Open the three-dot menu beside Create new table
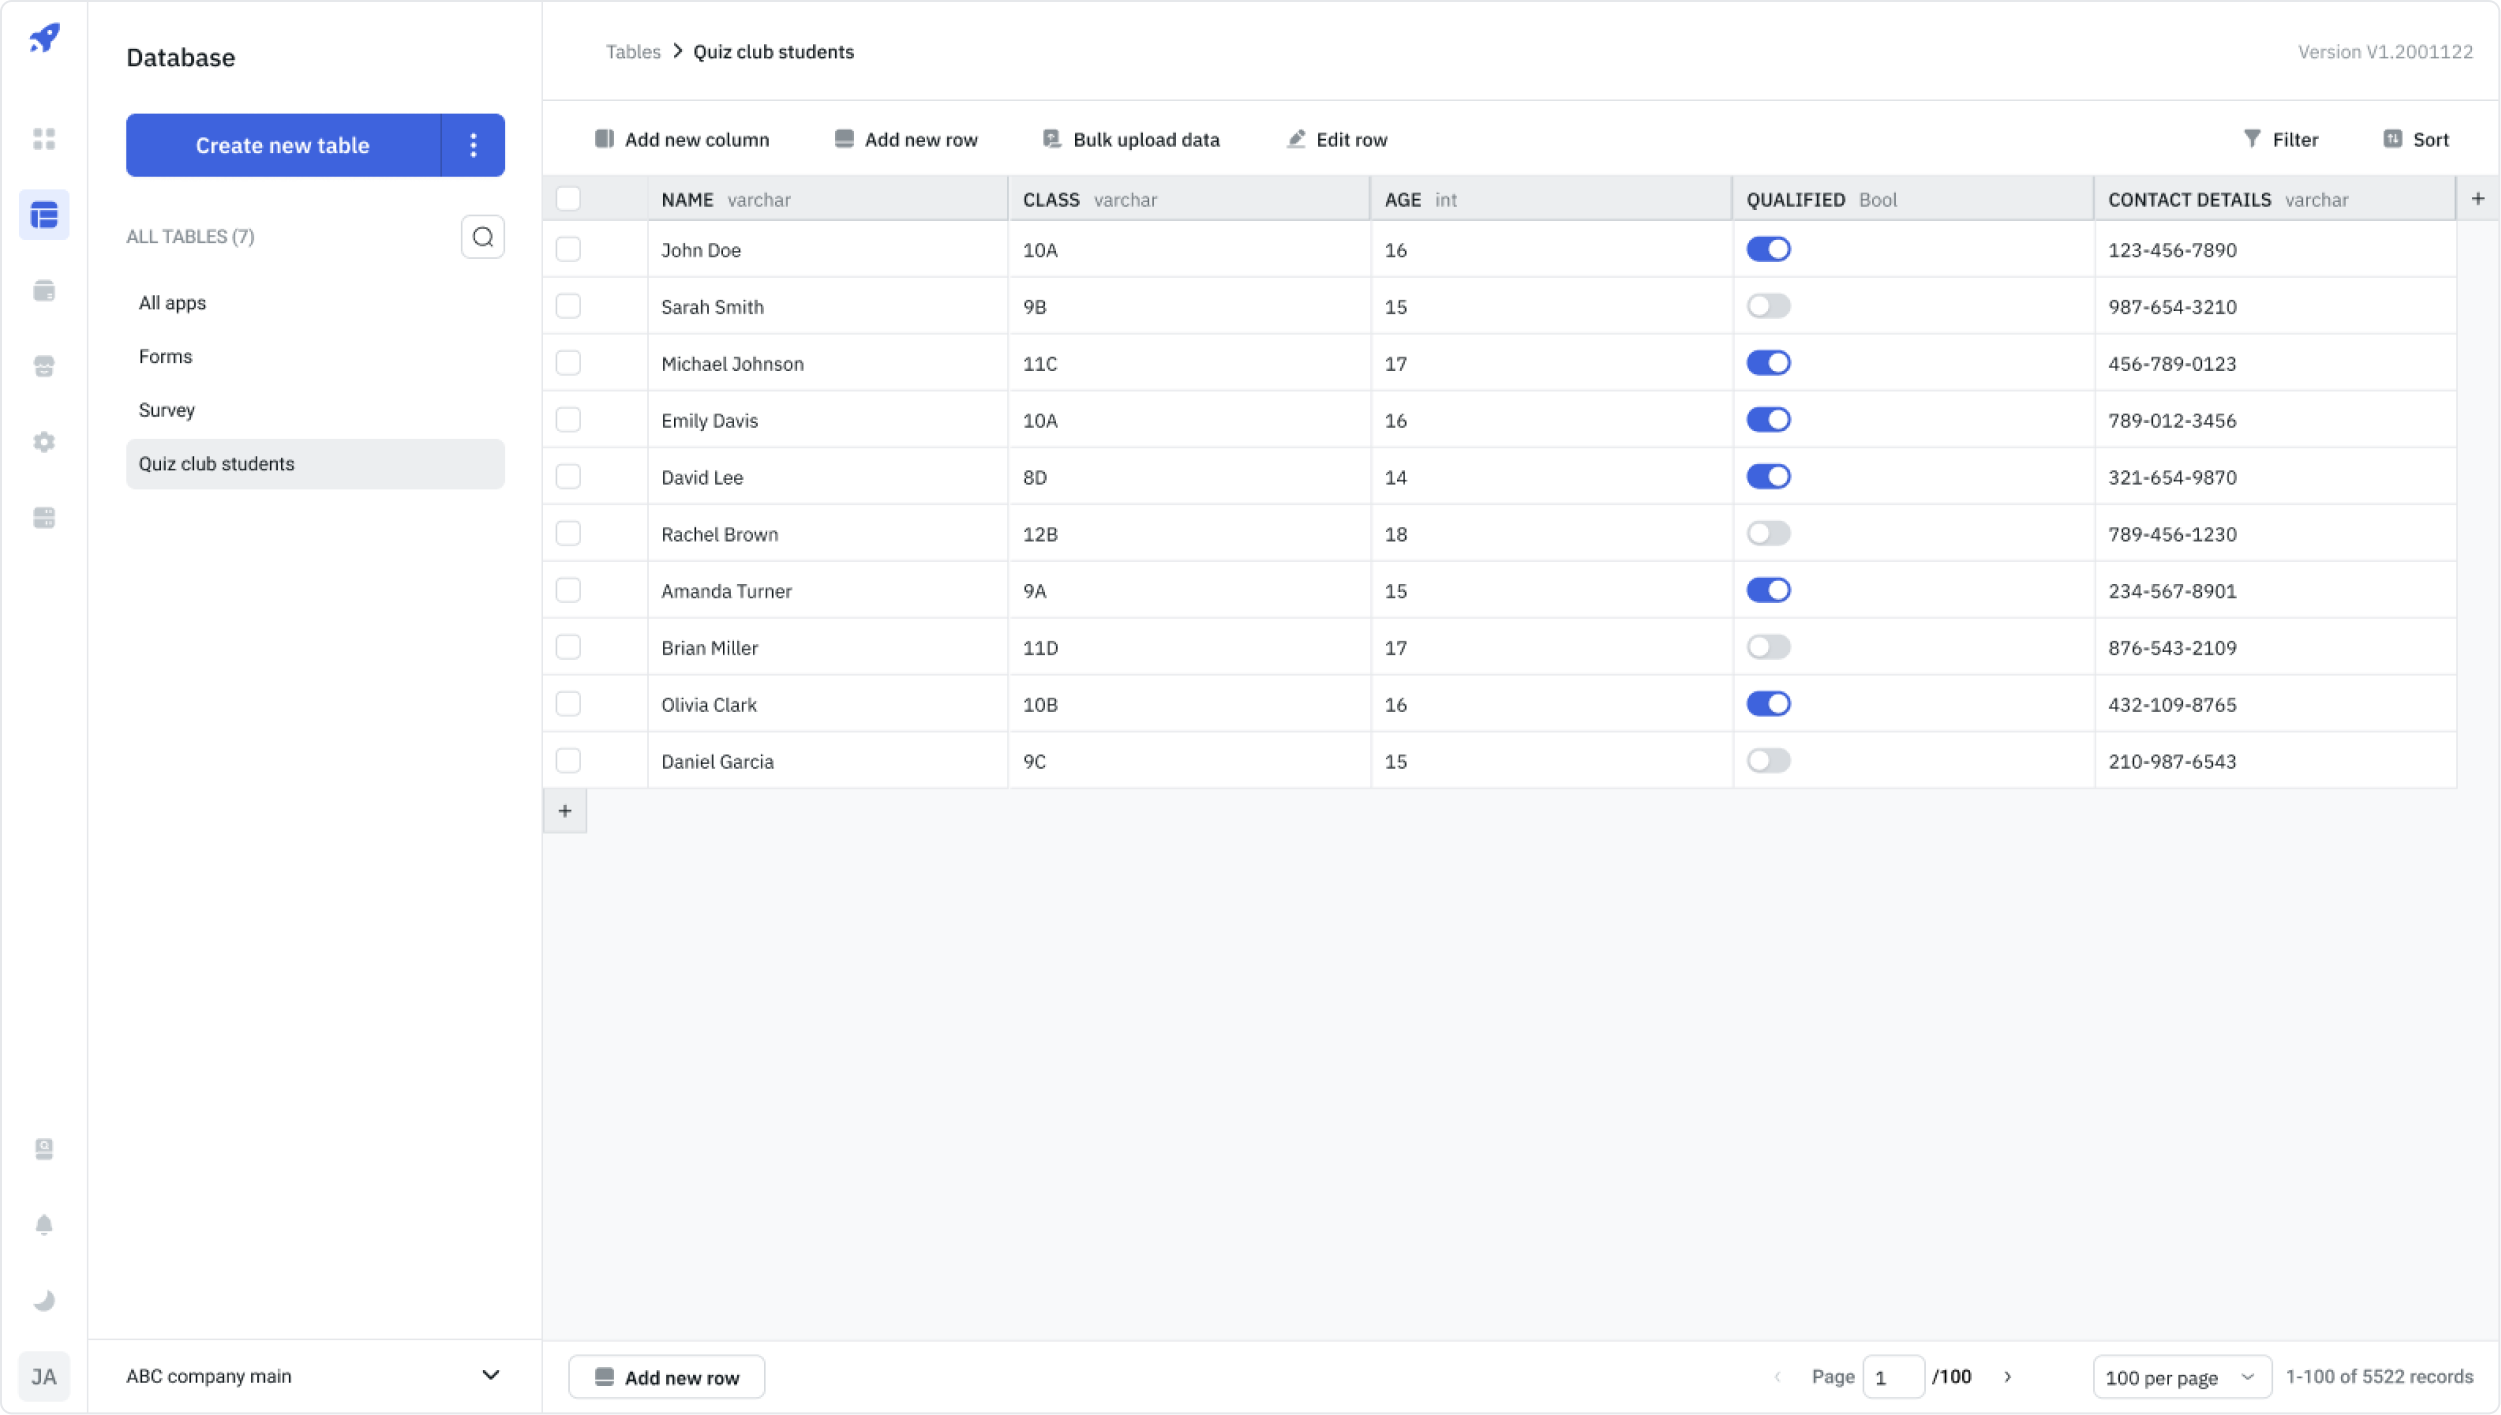The width and height of the screenshot is (2501, 1415). [x=473, y=145]
